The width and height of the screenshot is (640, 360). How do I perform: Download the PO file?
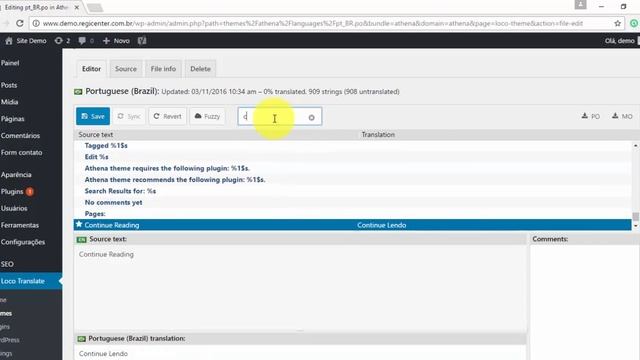pyautogui.click(x=591, y=116)
